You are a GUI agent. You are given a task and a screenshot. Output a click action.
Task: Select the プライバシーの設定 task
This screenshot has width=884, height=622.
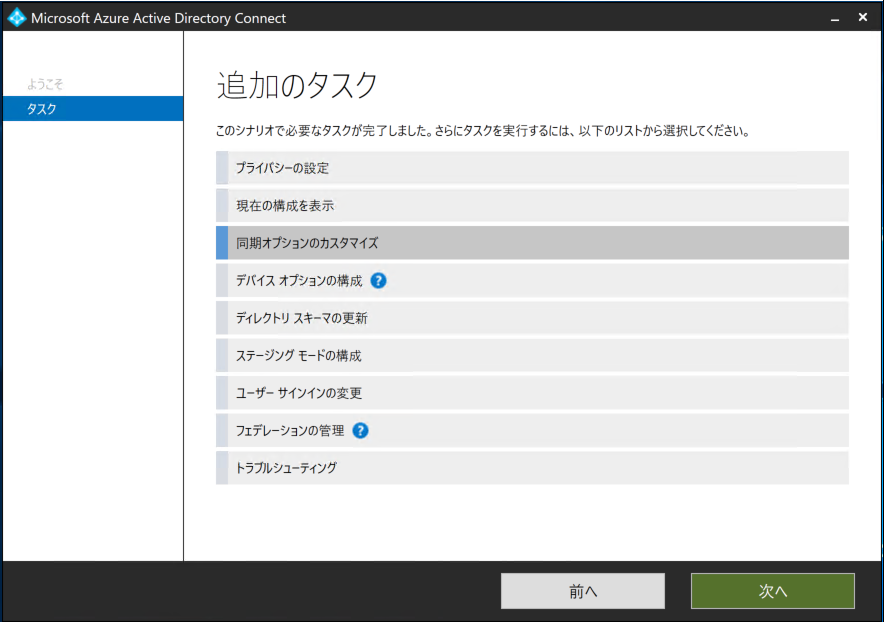click(x=532, y=167)
